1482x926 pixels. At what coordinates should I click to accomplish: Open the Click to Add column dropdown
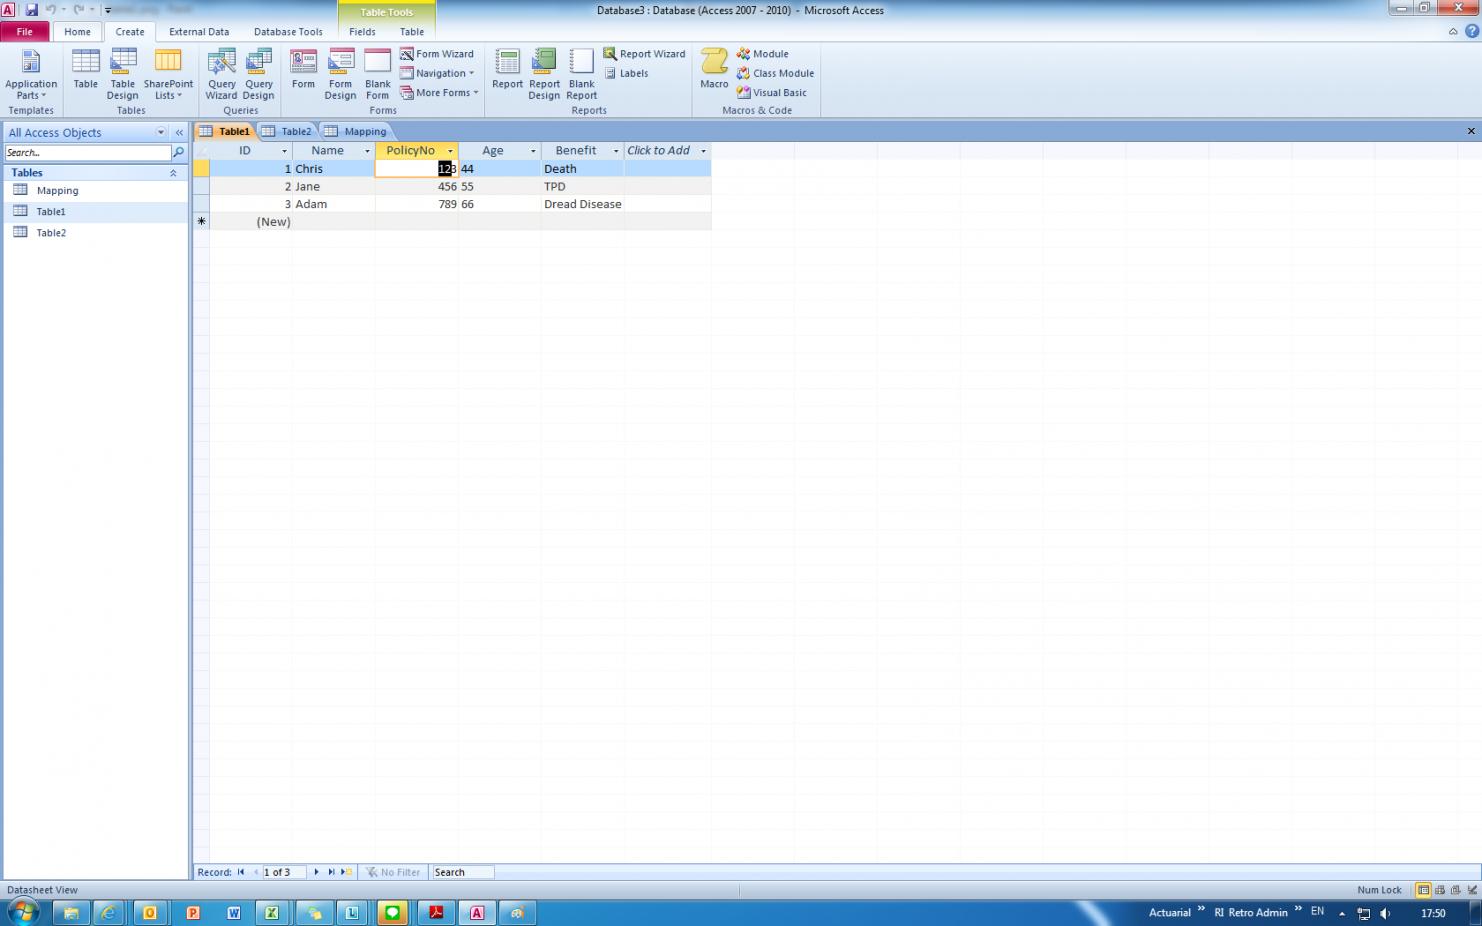coord(703,151)
